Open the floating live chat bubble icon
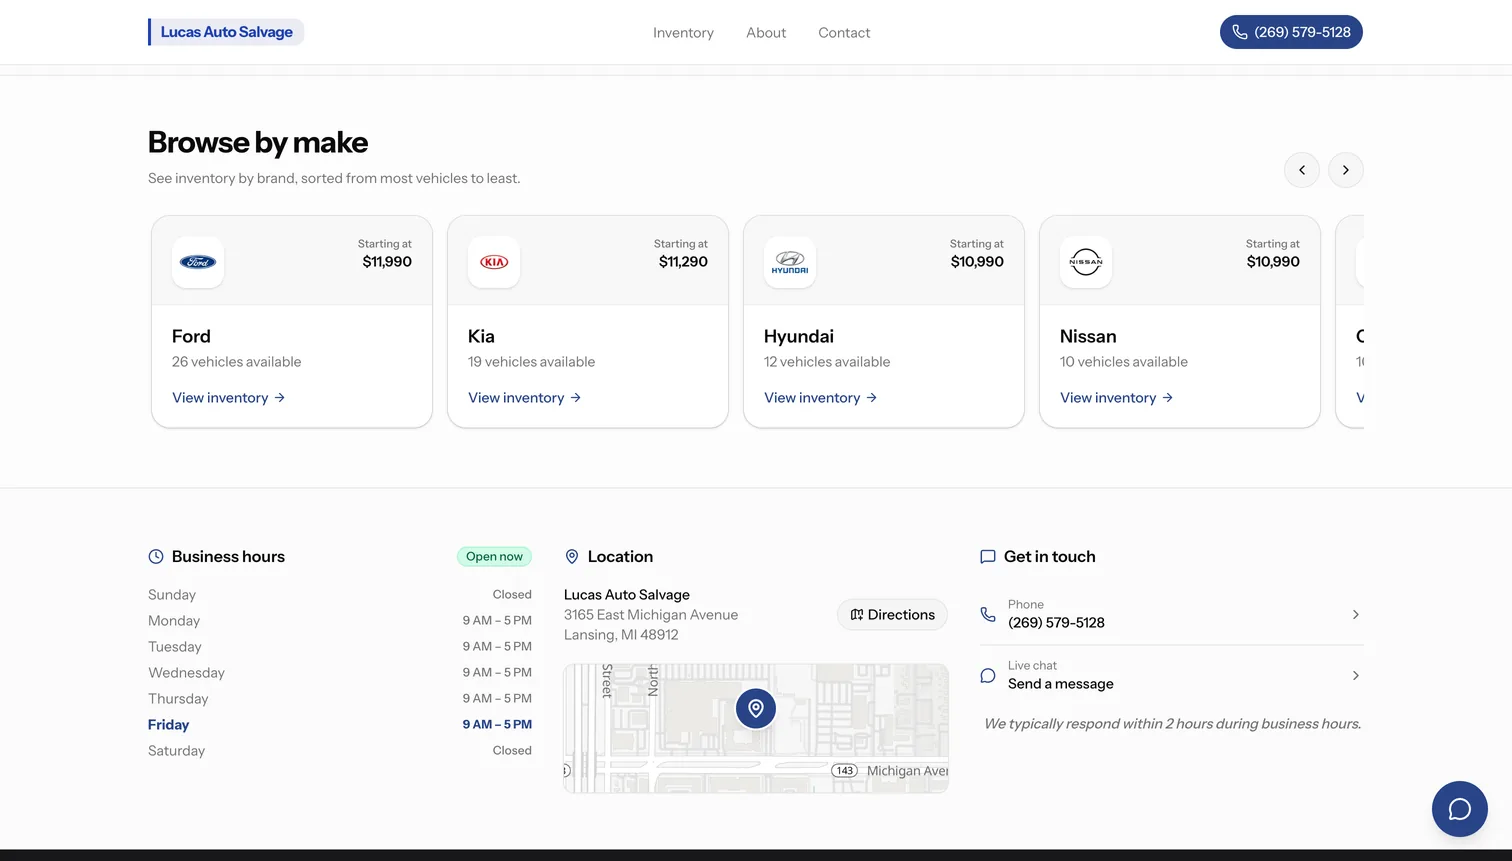 tap(1459, 809)
